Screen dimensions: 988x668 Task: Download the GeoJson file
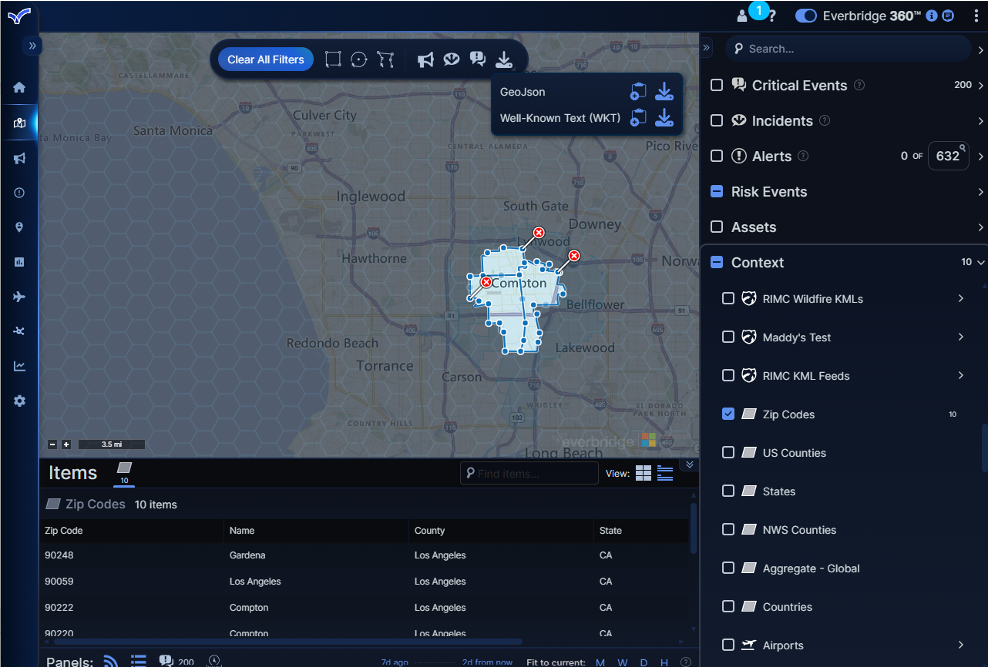click(664, 92)
